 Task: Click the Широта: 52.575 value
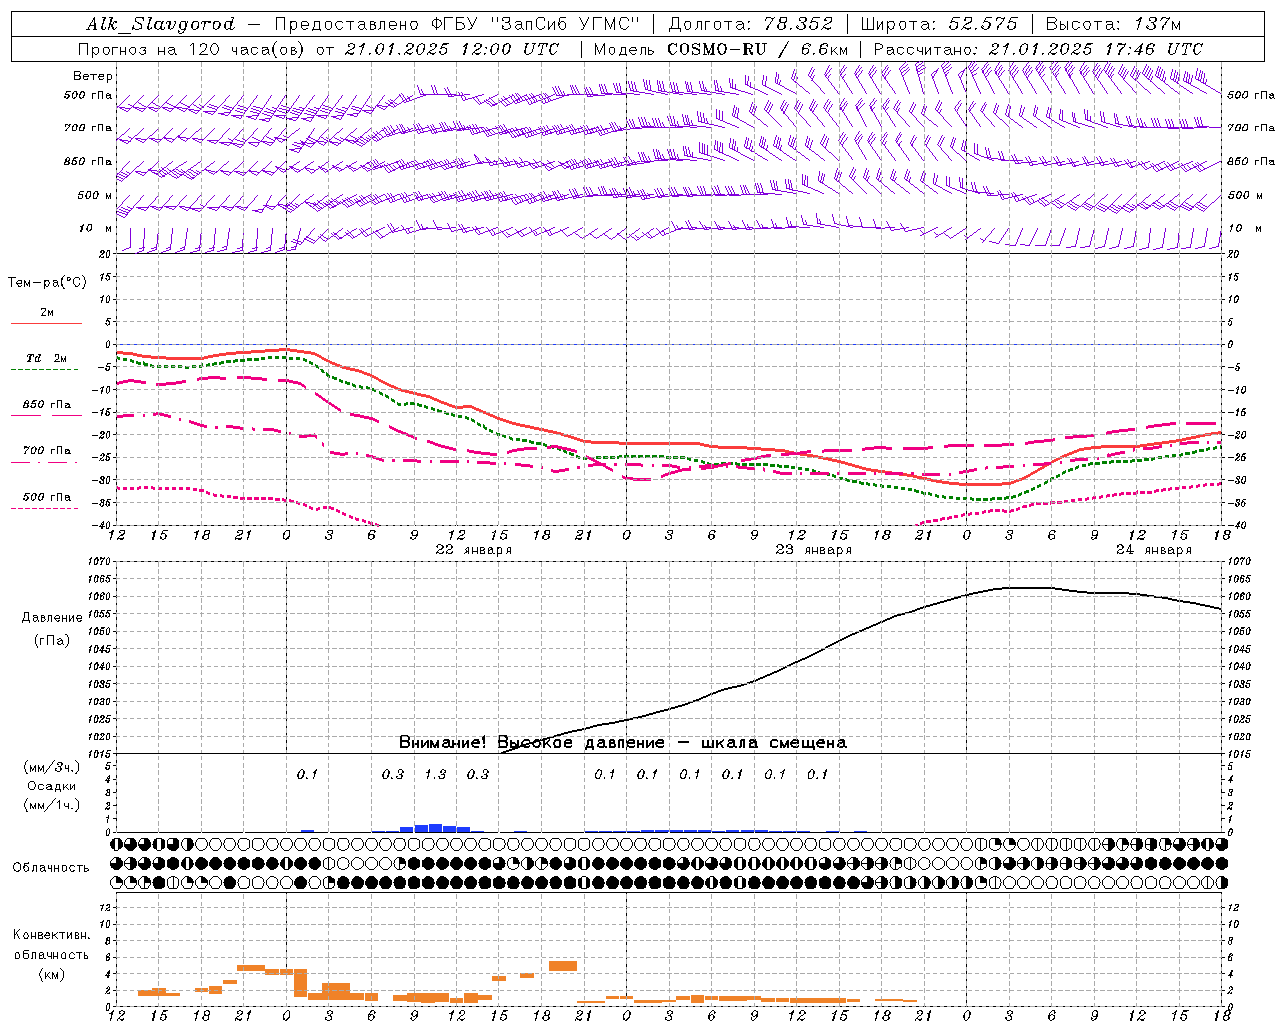[939, 24]
